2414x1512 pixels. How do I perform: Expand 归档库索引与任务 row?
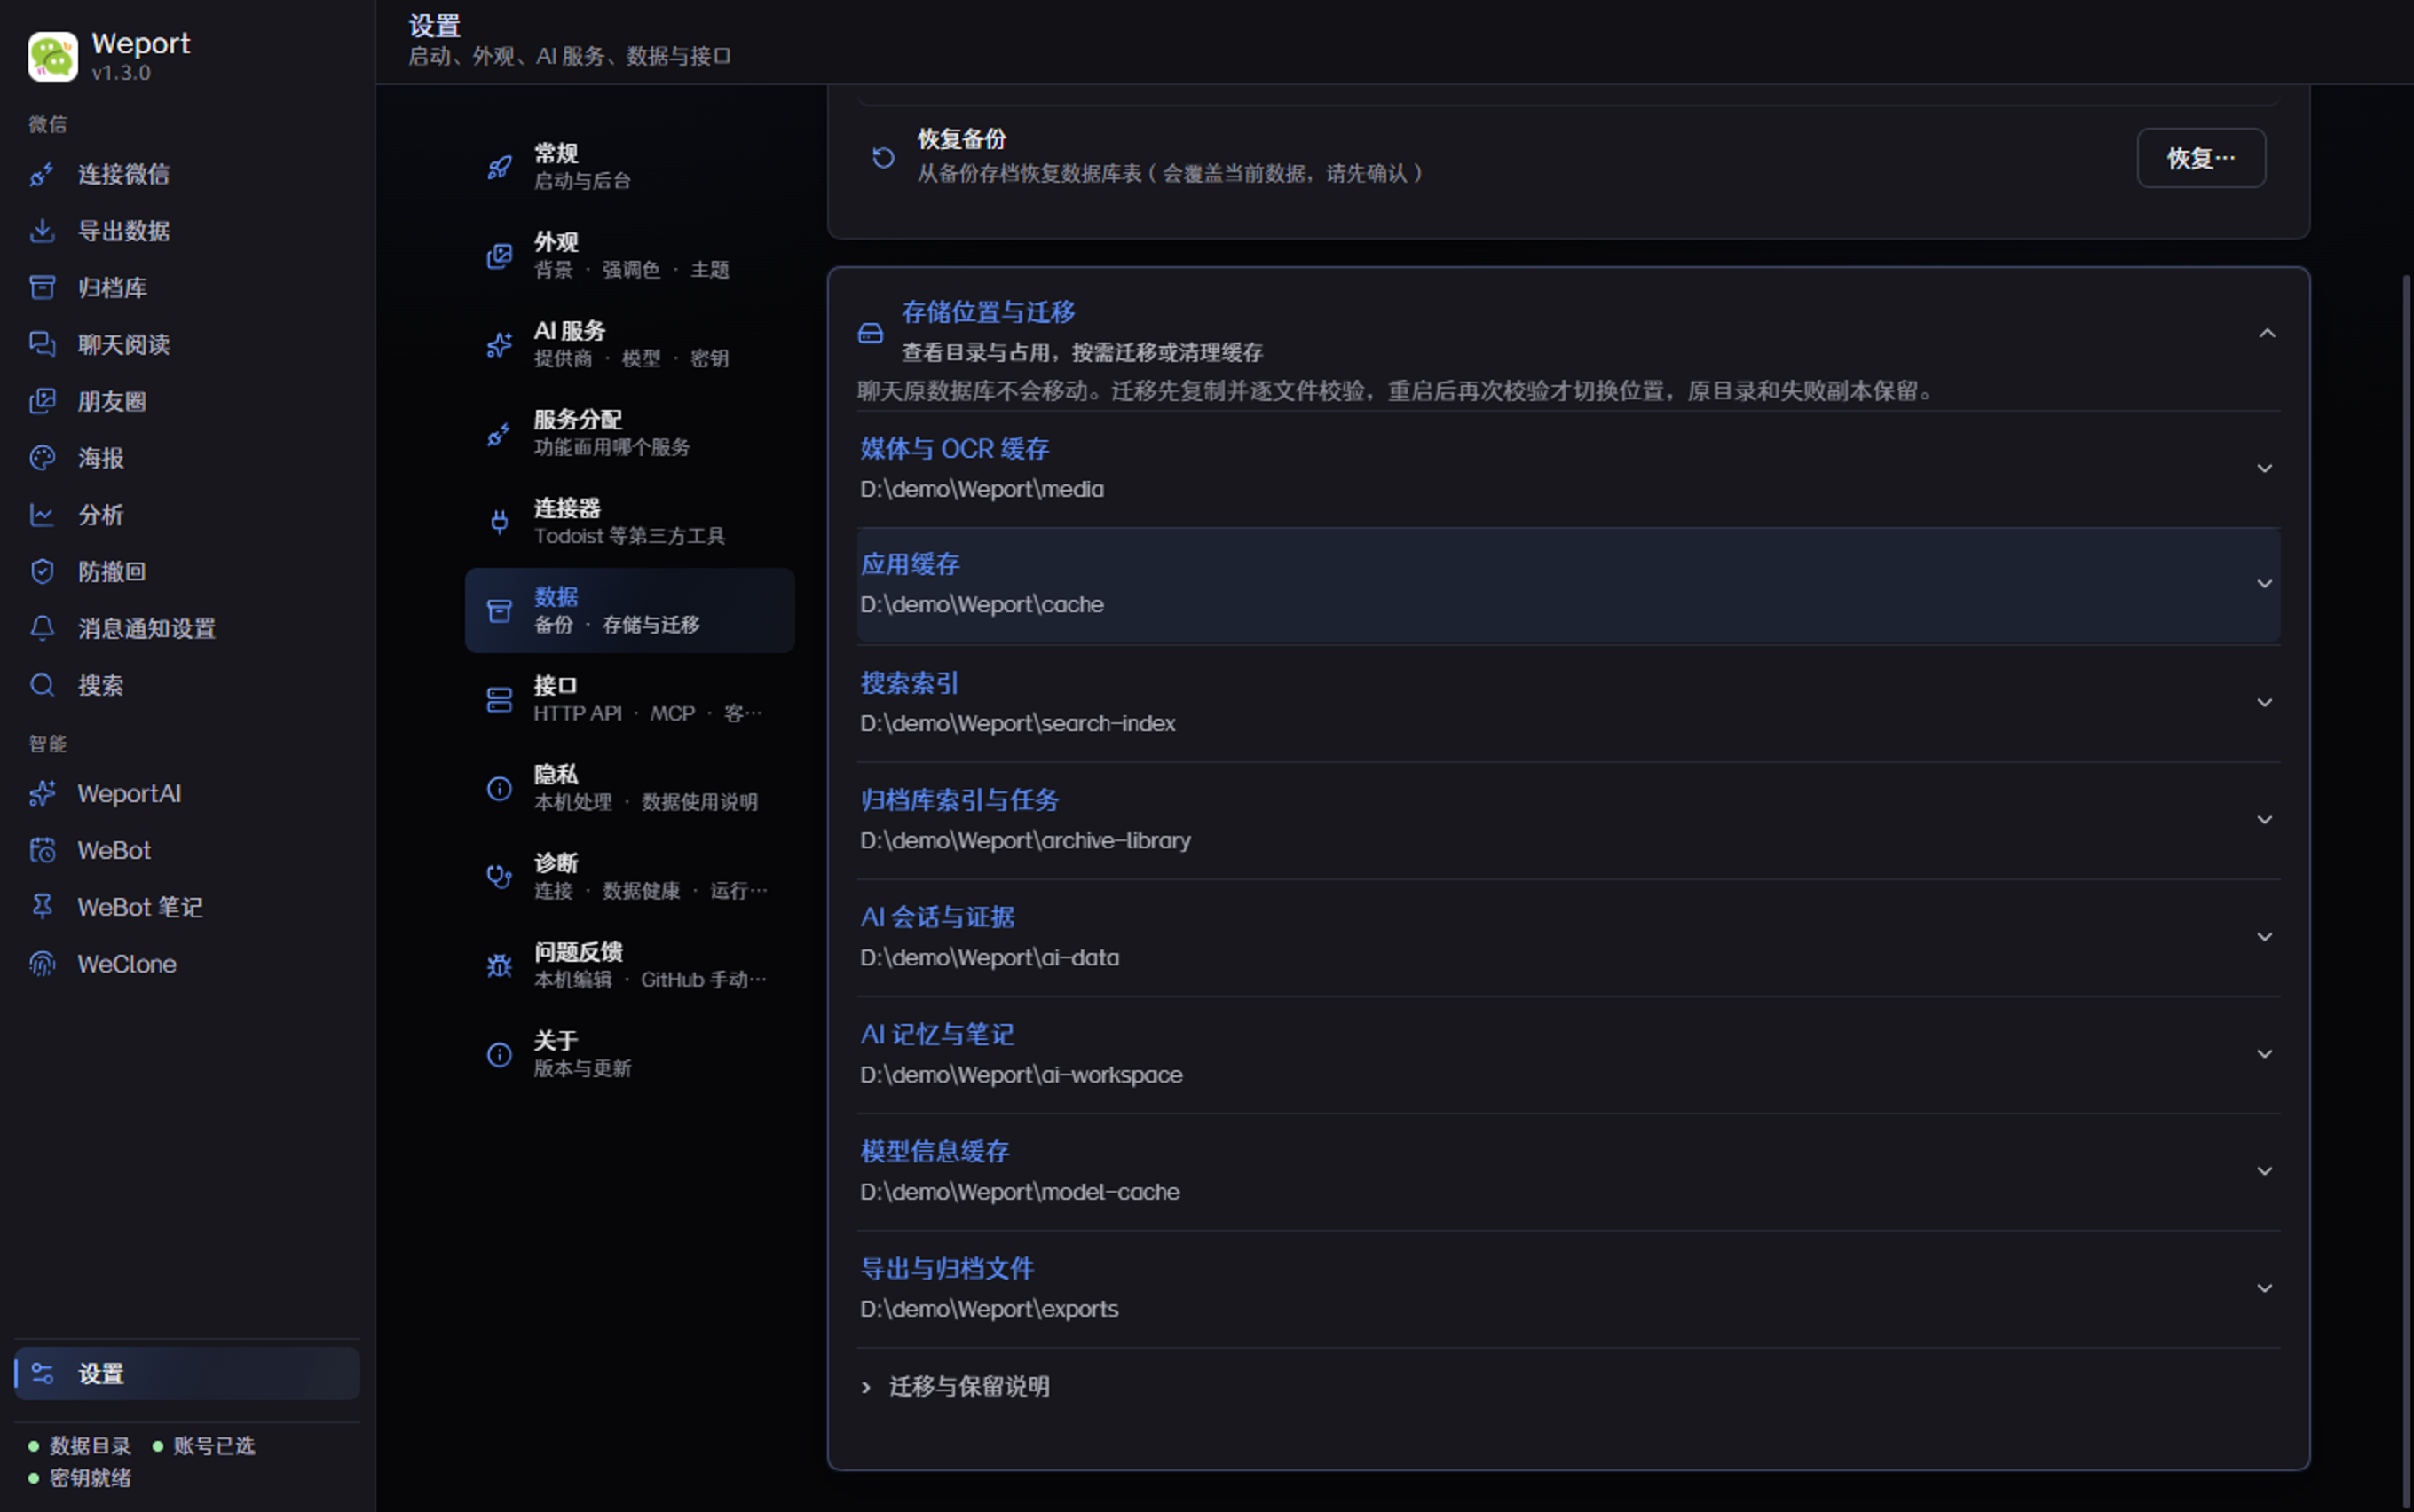(x=1568, y=820)
